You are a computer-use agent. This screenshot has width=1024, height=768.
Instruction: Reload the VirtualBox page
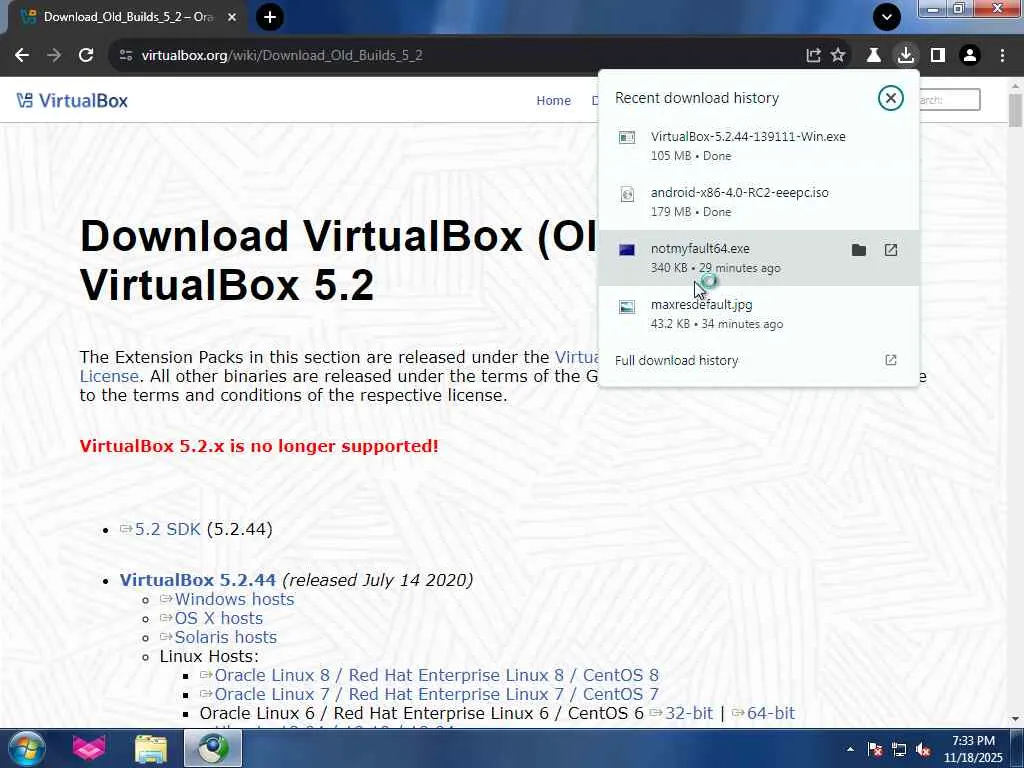(86, 55)
